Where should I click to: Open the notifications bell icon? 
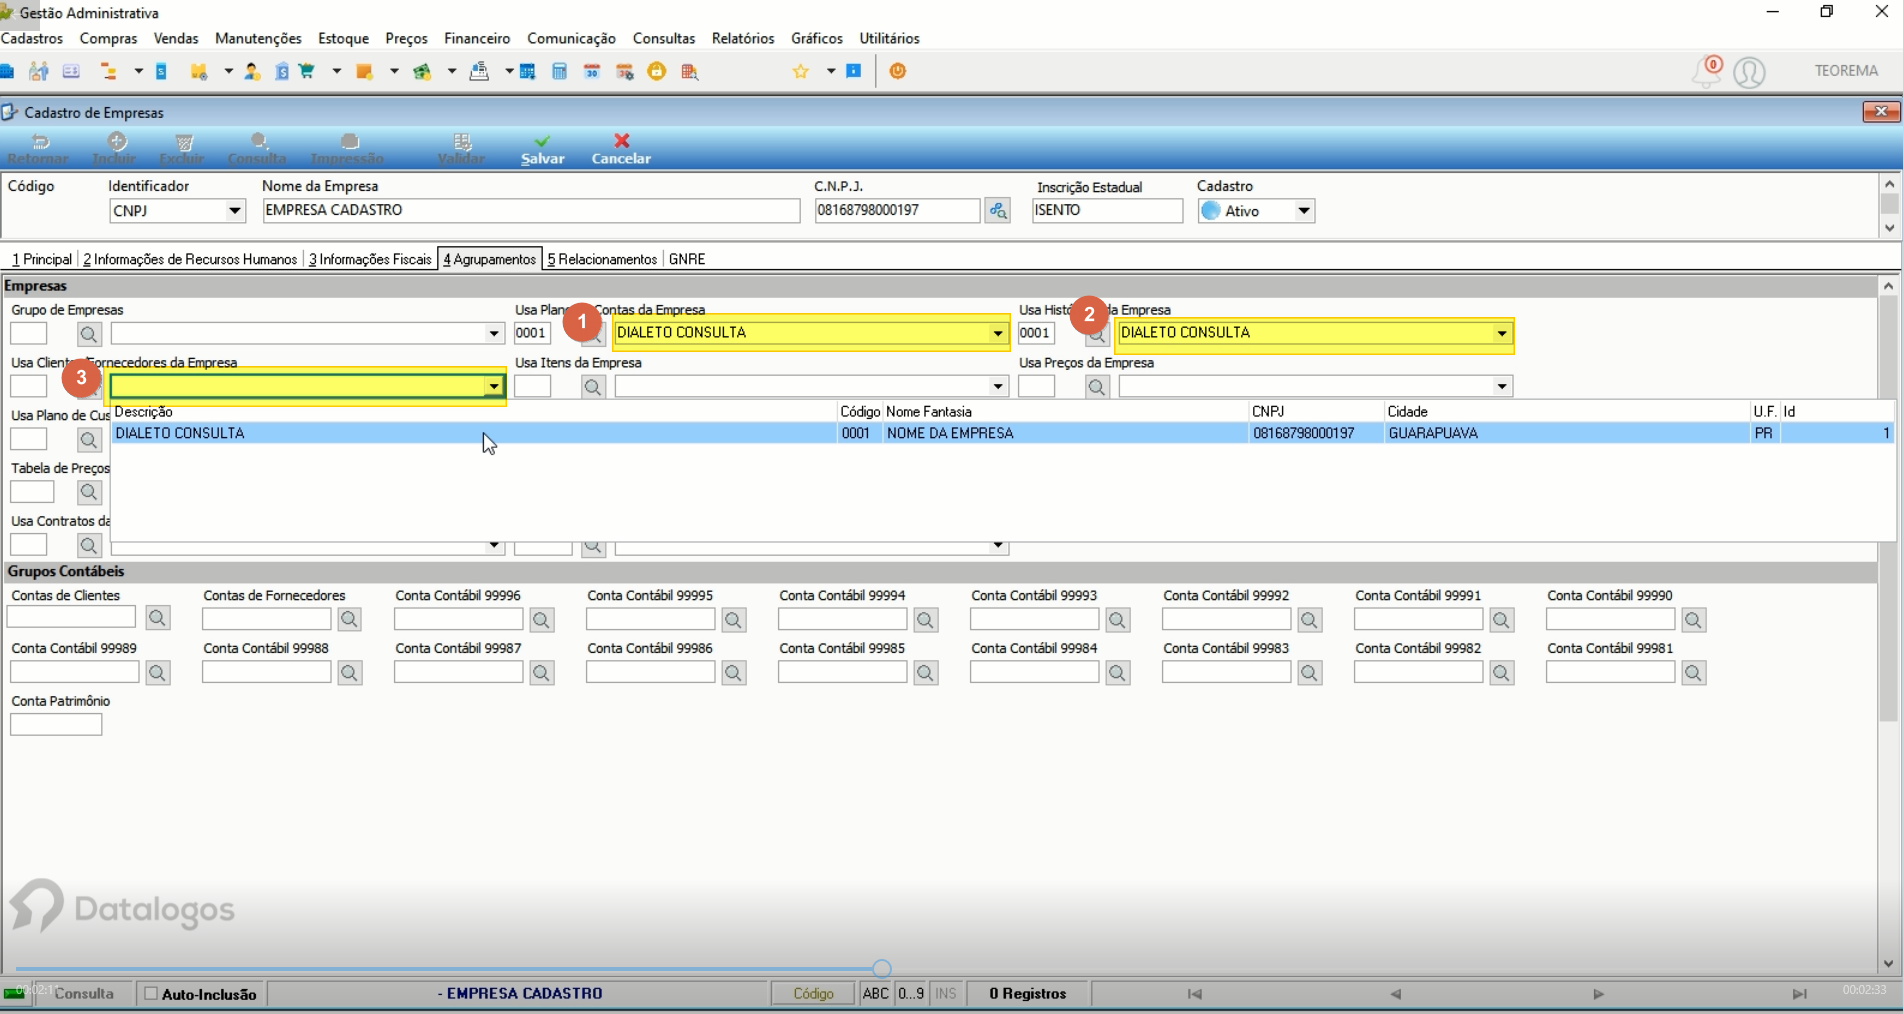pyautogui.click(x=1708, y=71)
